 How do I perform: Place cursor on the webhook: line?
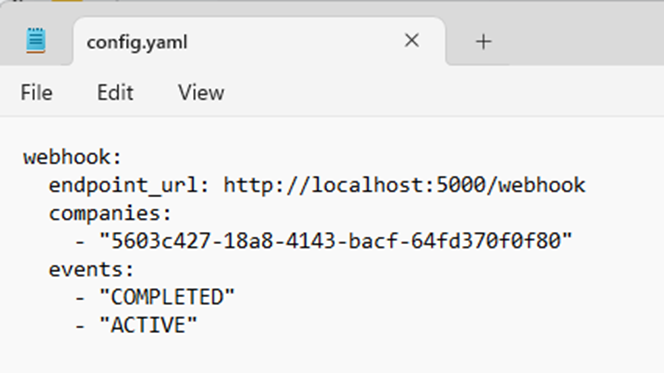coord(72,157)
